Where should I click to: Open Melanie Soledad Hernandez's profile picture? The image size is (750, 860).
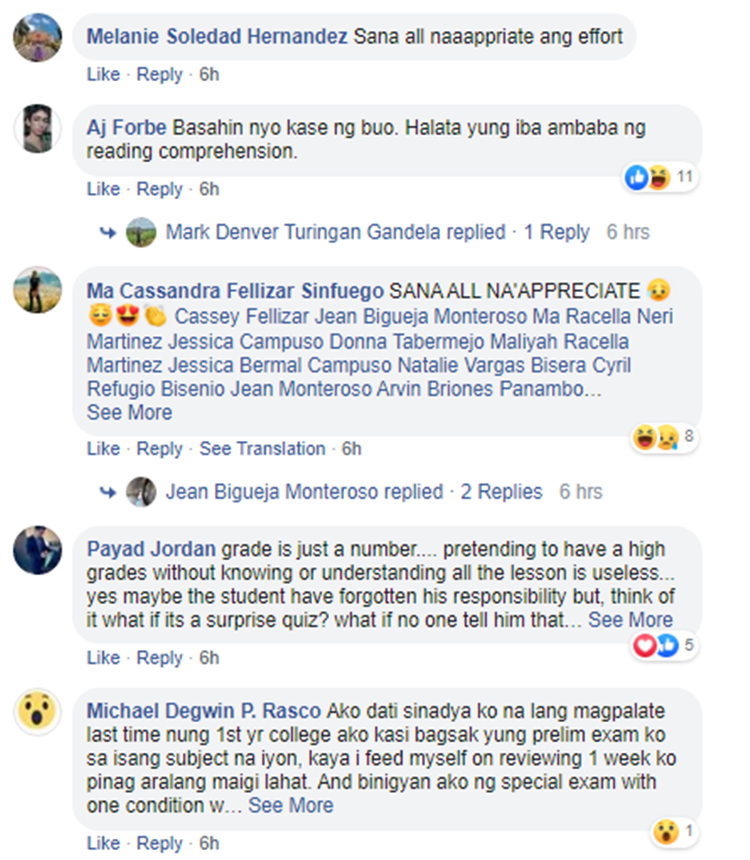tap(37, 37)
